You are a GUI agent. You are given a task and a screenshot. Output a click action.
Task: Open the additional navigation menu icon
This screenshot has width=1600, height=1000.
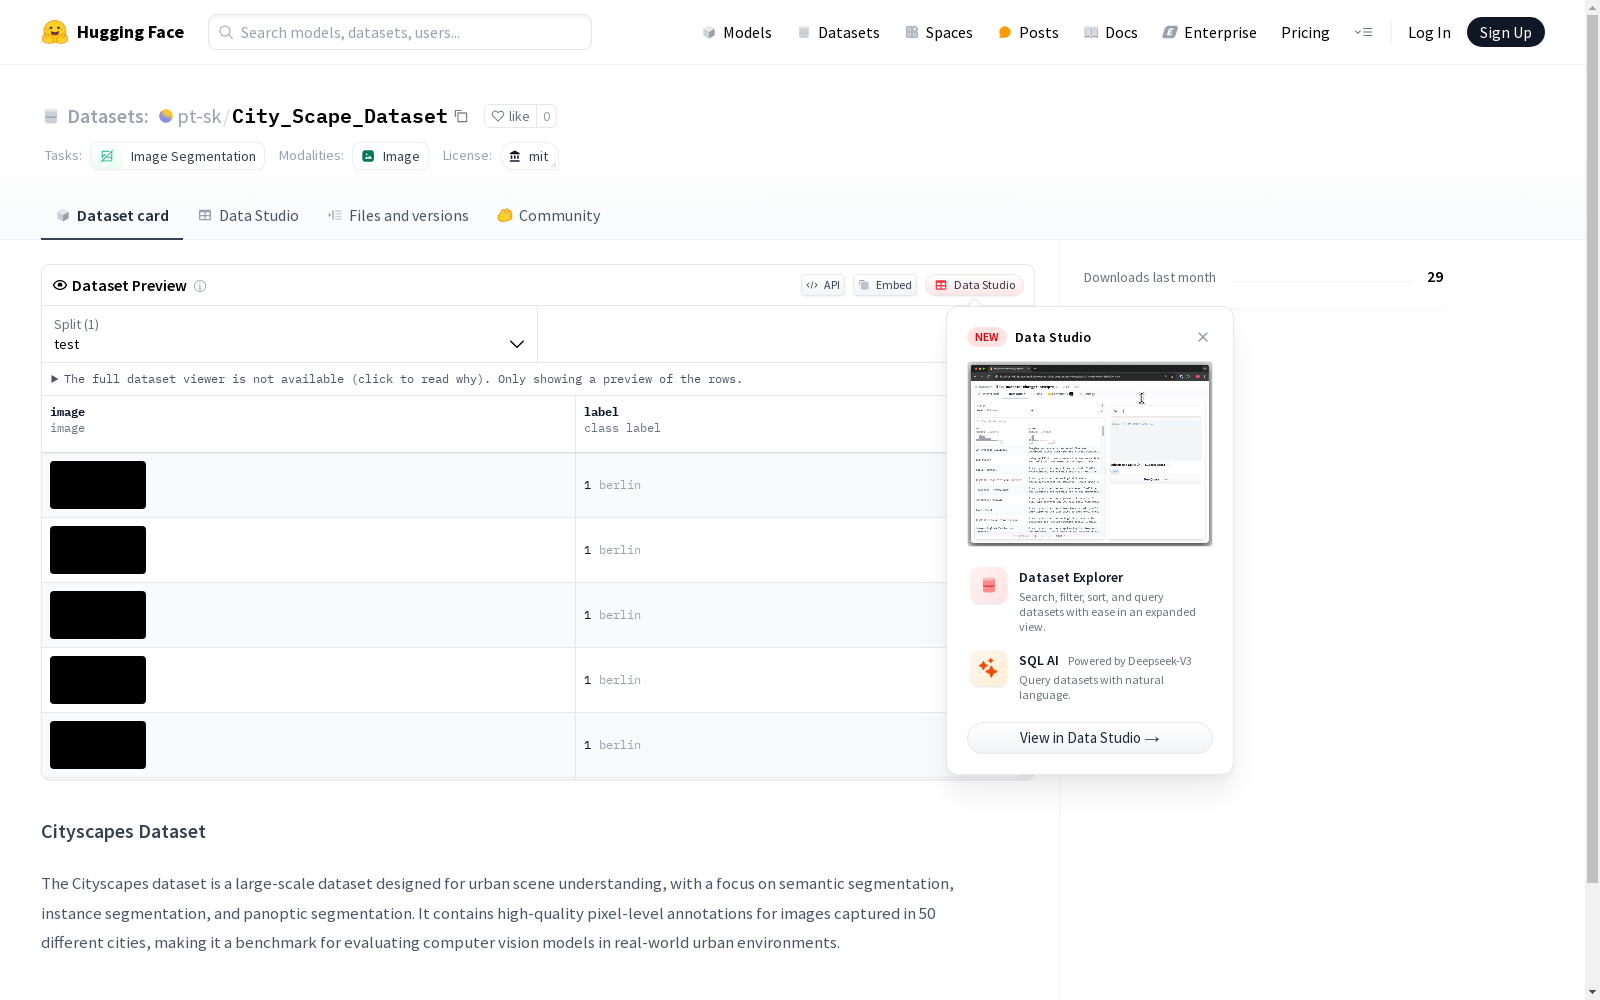[1363, 32]
